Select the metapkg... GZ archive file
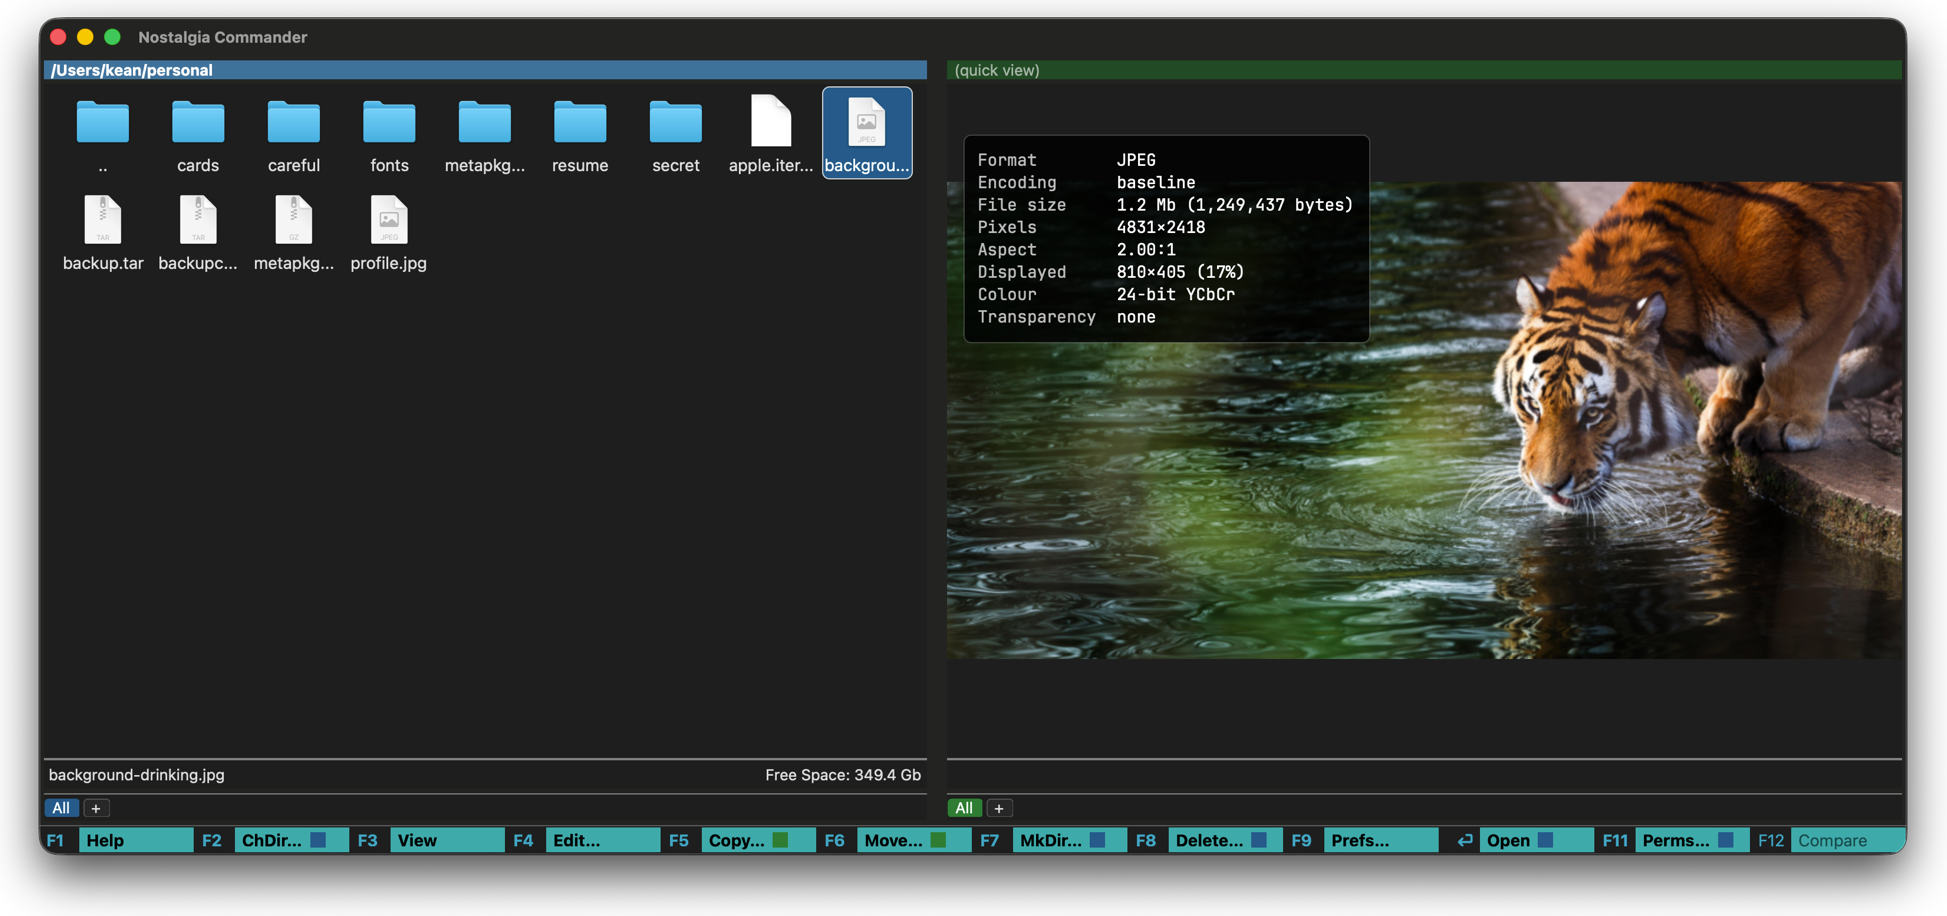Image resolution: width=1947 pixels, height=916 pixels. coord(294,232)
